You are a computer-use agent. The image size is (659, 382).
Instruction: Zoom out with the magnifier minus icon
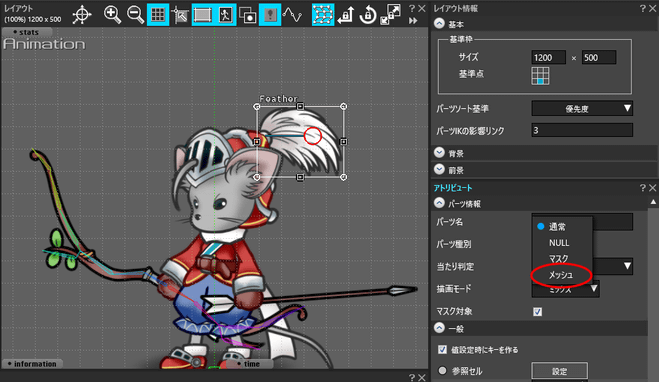[x=135, y=15]
